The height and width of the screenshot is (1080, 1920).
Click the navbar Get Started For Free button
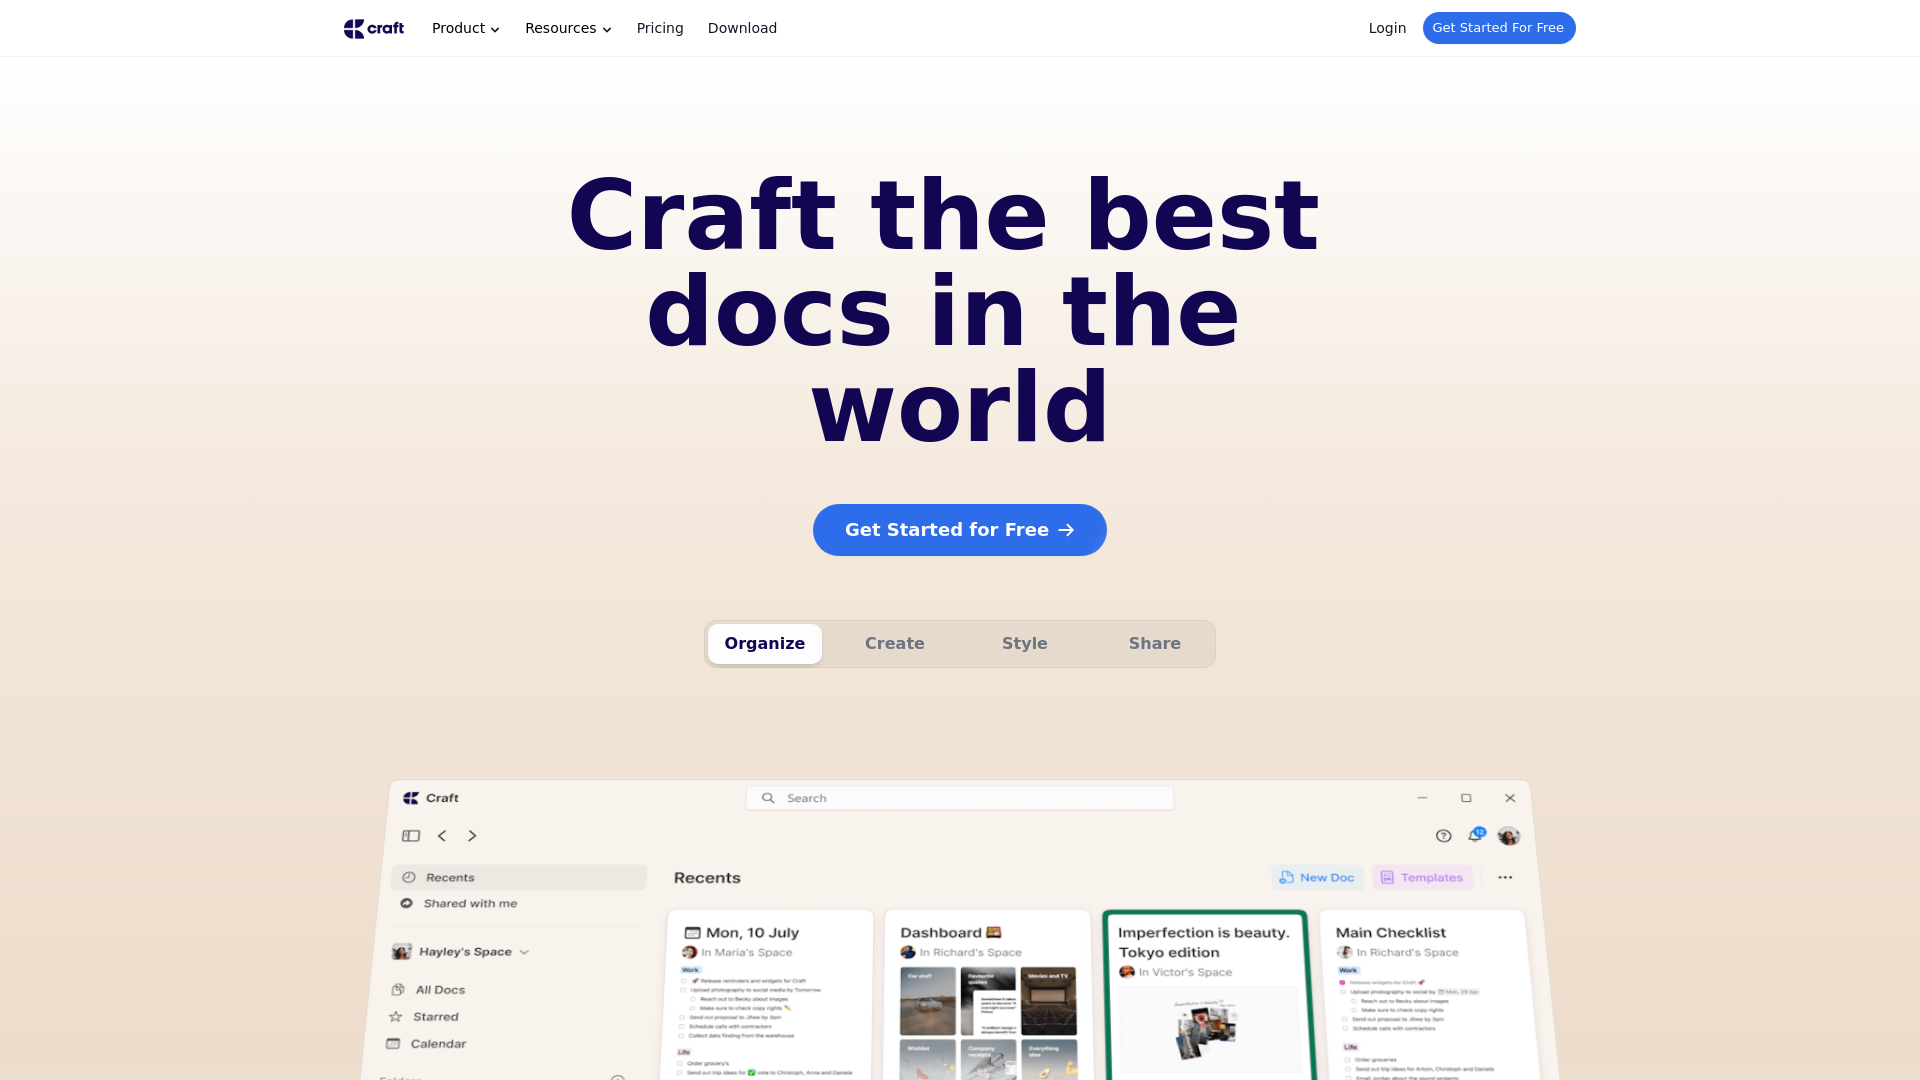click(x=1499, y=28)
